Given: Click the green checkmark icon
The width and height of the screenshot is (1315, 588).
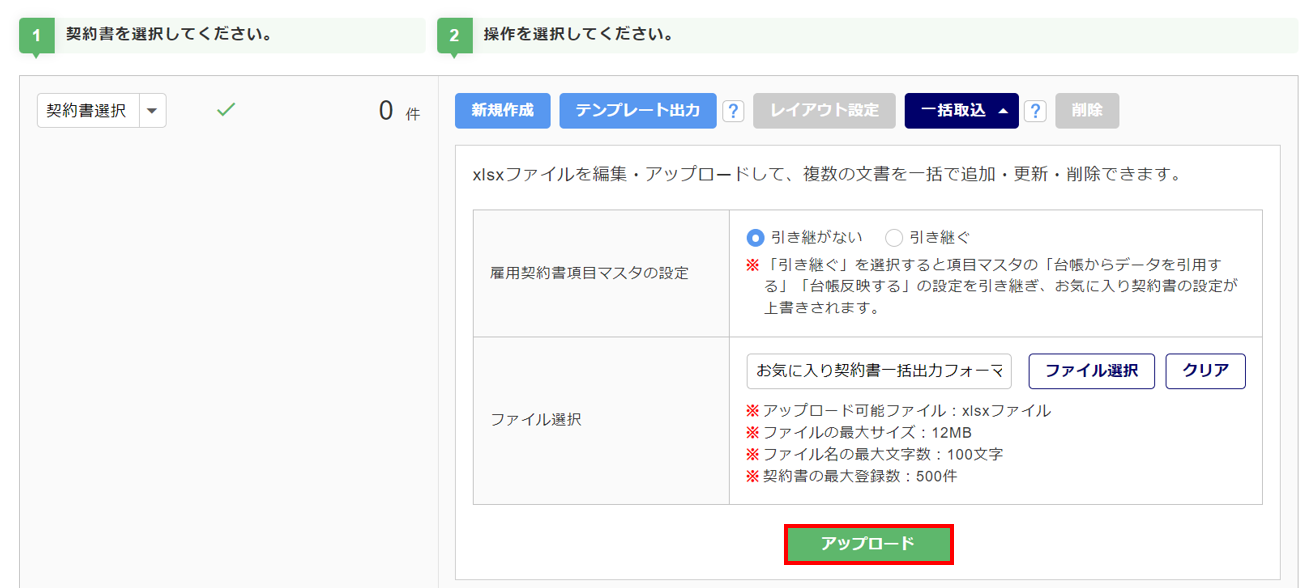Looking at the screenshot, I should click(226, 110).
